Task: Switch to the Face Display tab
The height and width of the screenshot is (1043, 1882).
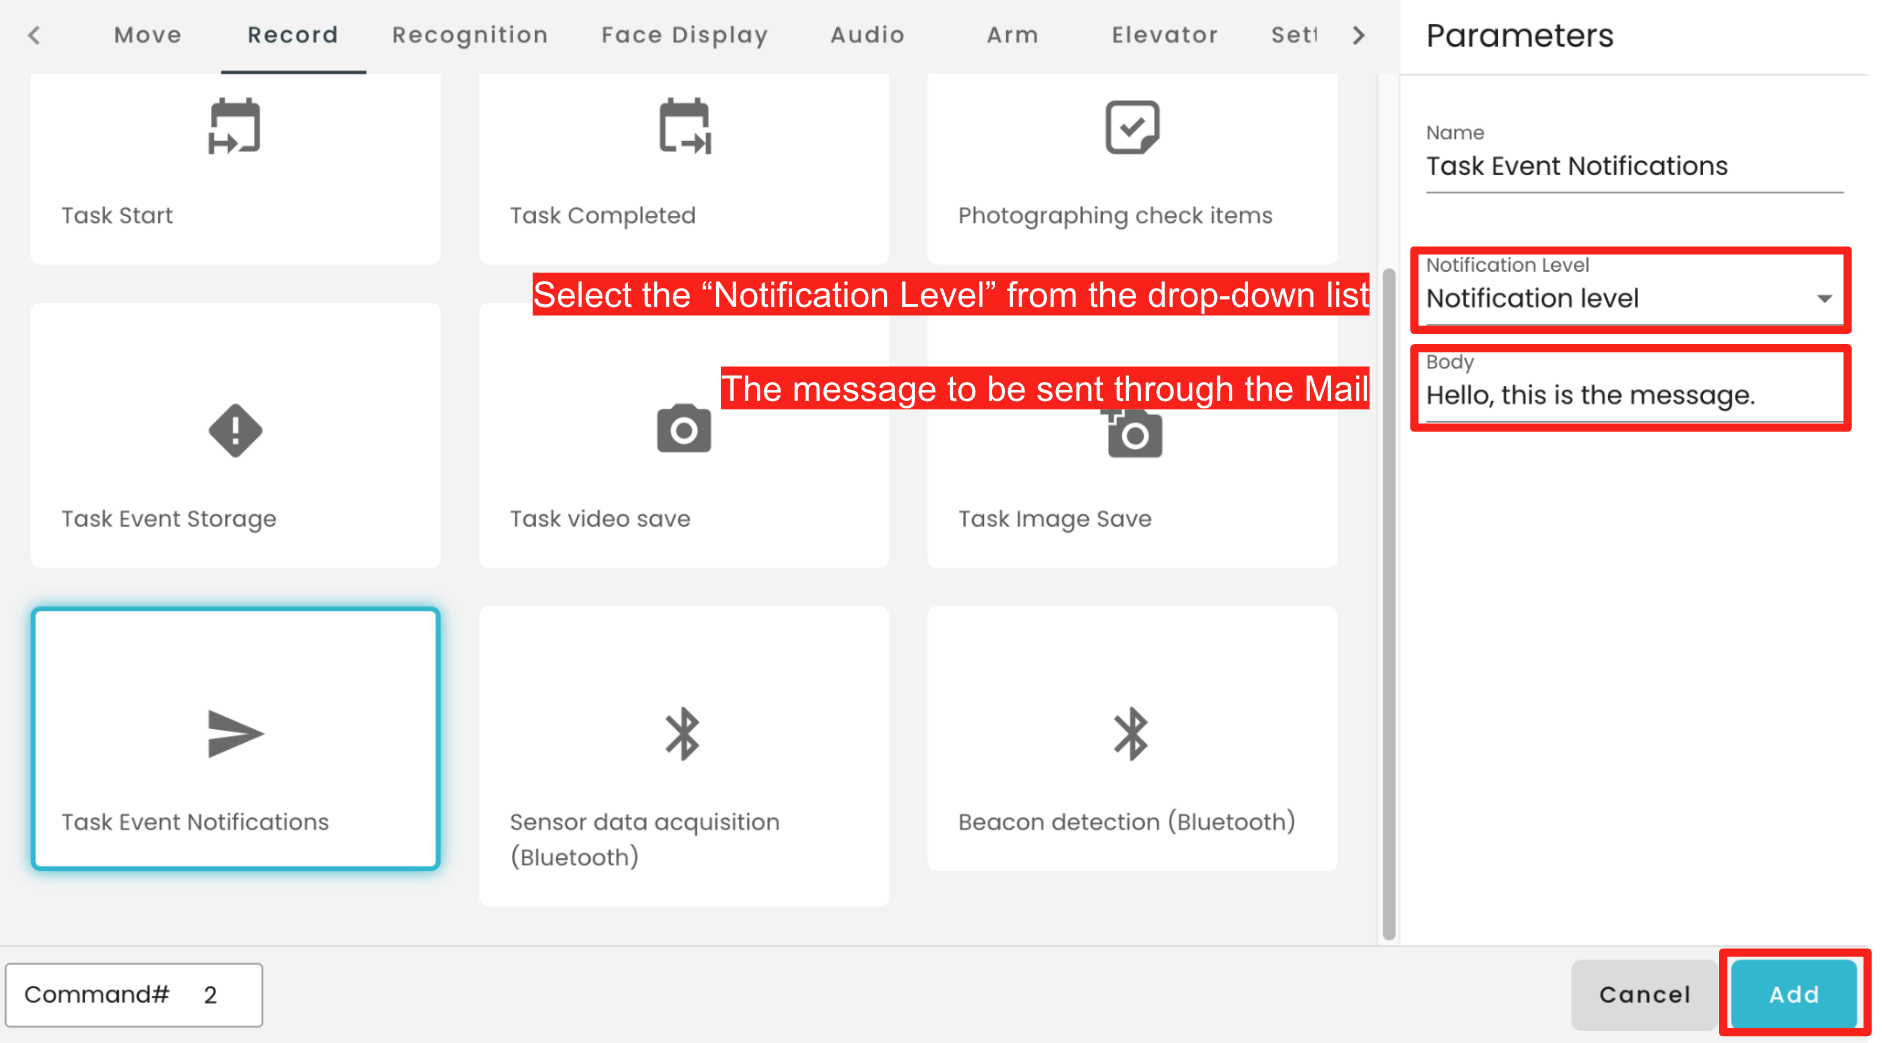Action: click(x=685, y=35)
